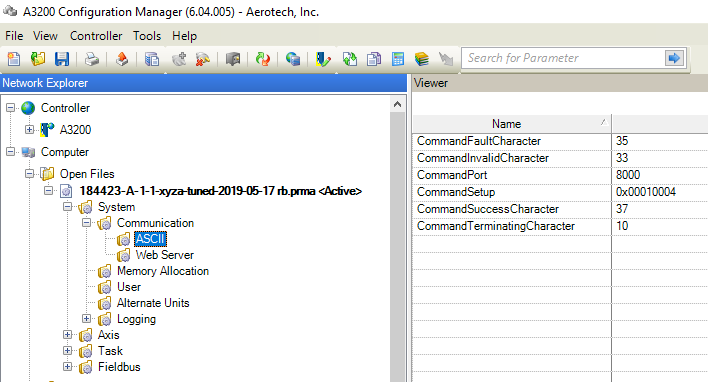Click the Save floppy disk icon

pyautogui.click(x=62, y=59)
